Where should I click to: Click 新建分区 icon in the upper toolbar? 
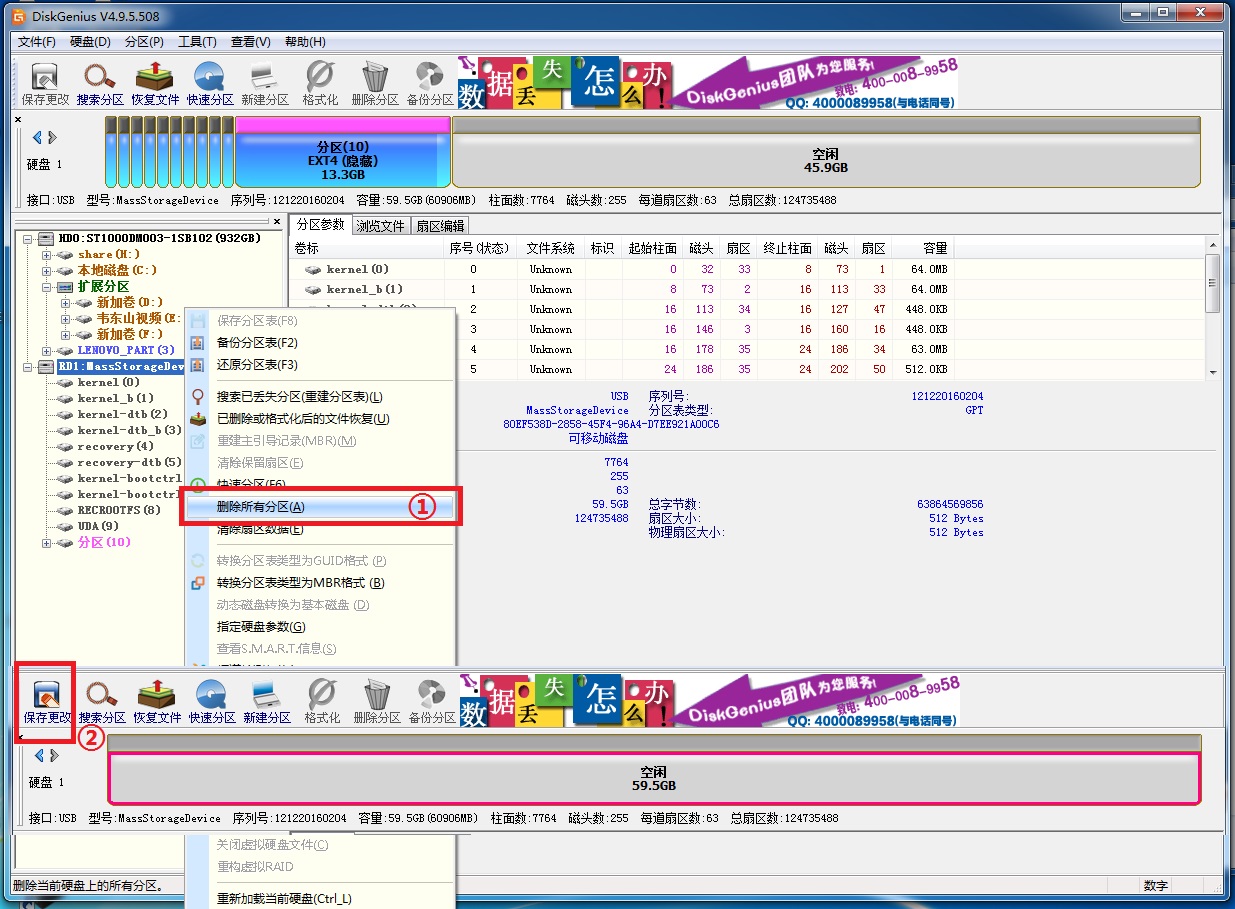(x=265, y=83)
